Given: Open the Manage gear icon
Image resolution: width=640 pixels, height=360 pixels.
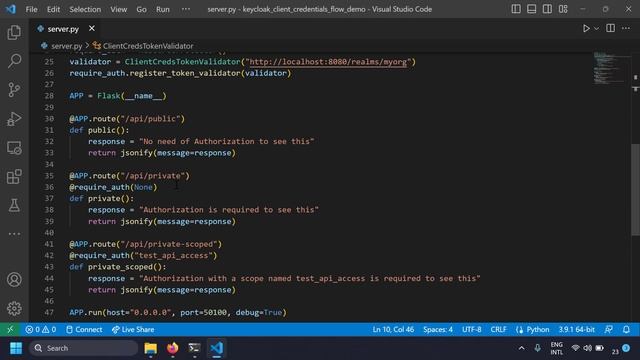Looking at the screenshot, I should pyautogui.click(x=14, y=309).
